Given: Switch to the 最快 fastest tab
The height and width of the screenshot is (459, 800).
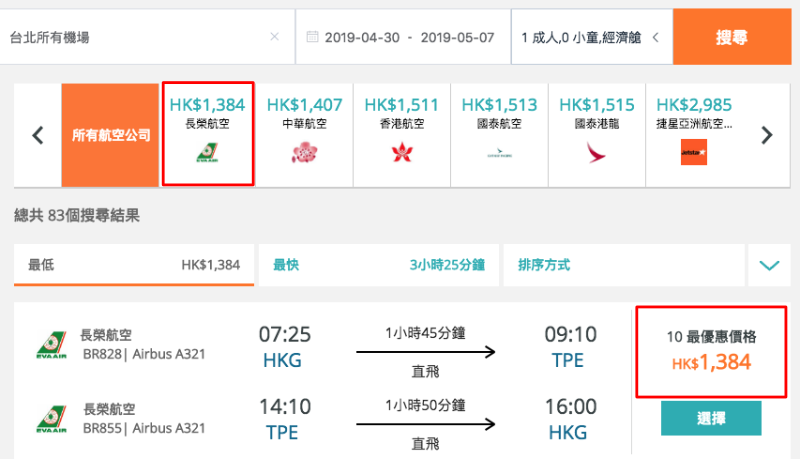Looking at the screenshot, I should [379, 265].
